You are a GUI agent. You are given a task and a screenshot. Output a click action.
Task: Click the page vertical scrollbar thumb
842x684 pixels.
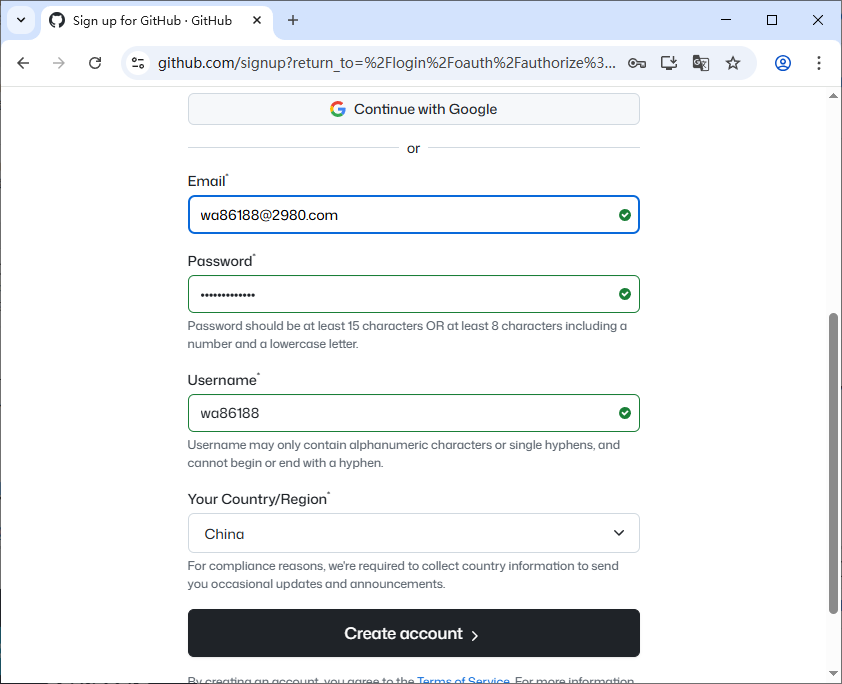pos(834,460)
